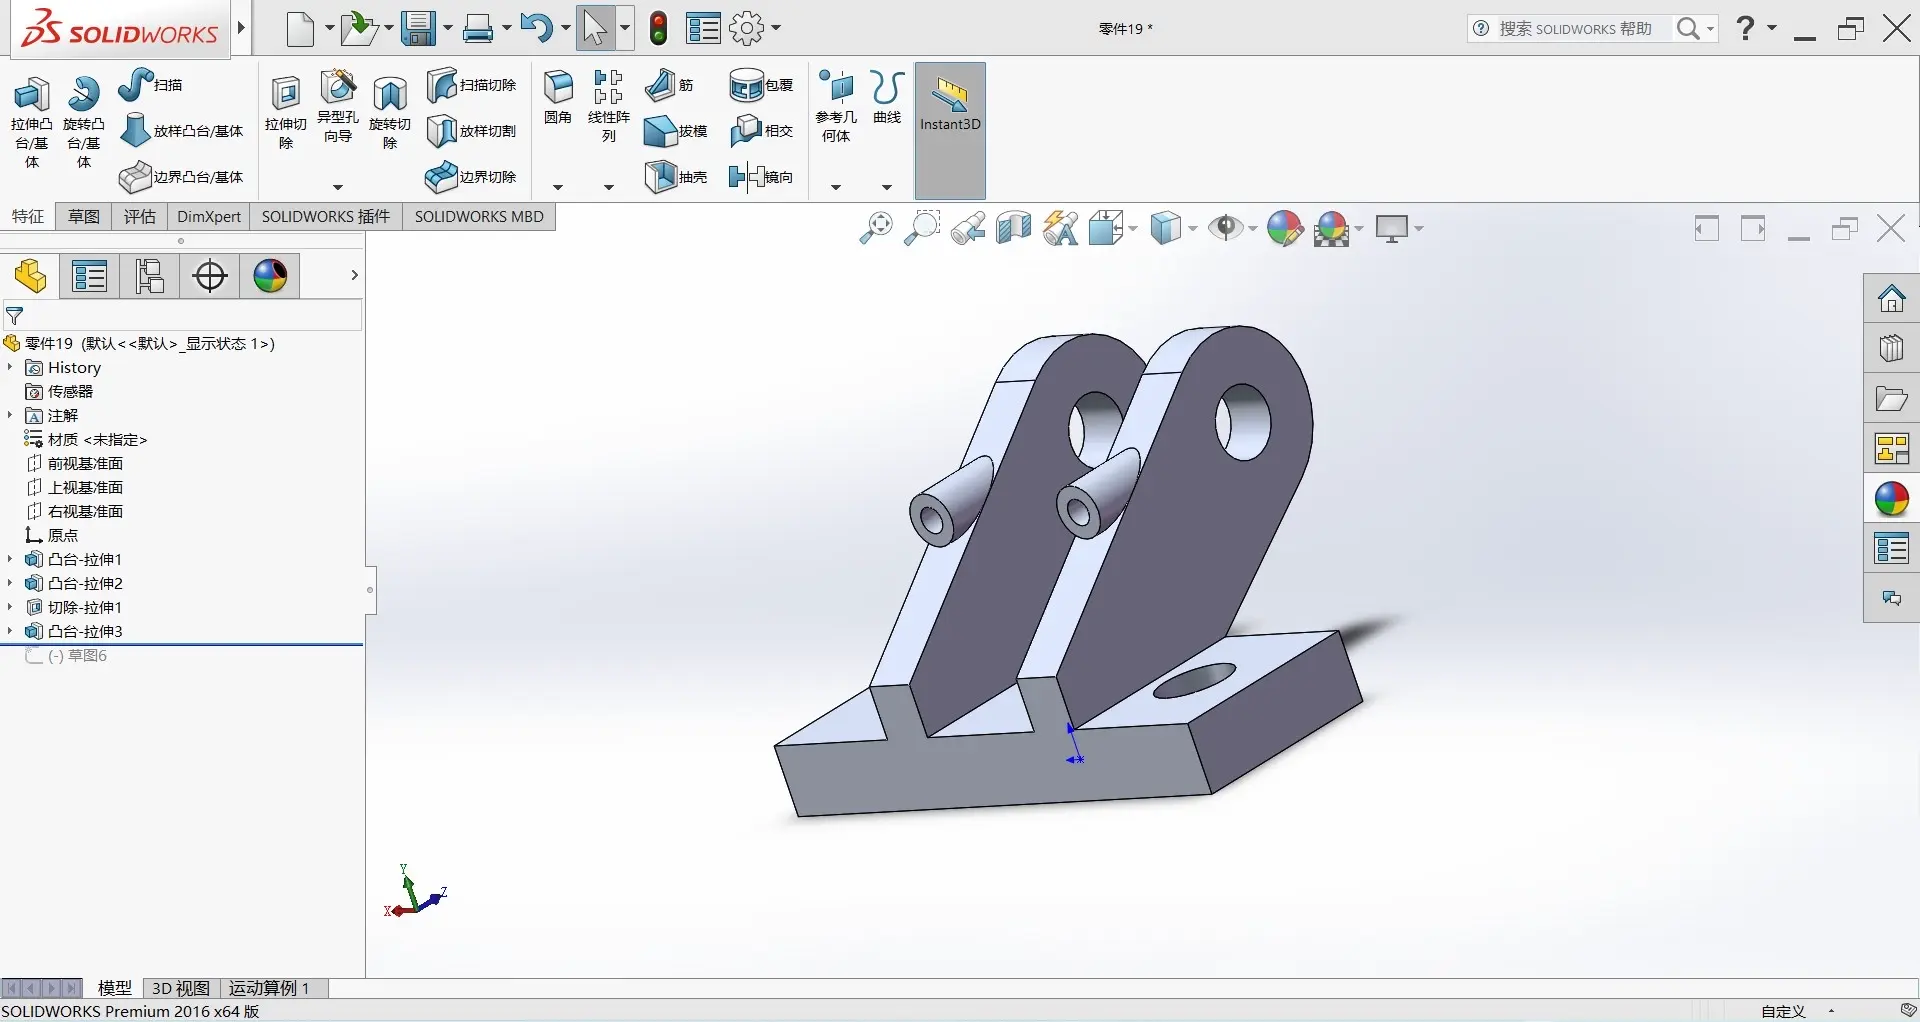Select the Shell (抽壳) feature tool

(676, 177)
